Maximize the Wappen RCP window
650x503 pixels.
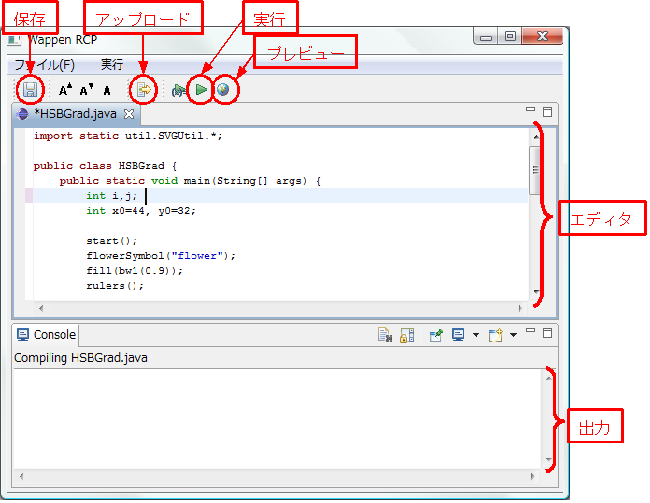[510, 36]
